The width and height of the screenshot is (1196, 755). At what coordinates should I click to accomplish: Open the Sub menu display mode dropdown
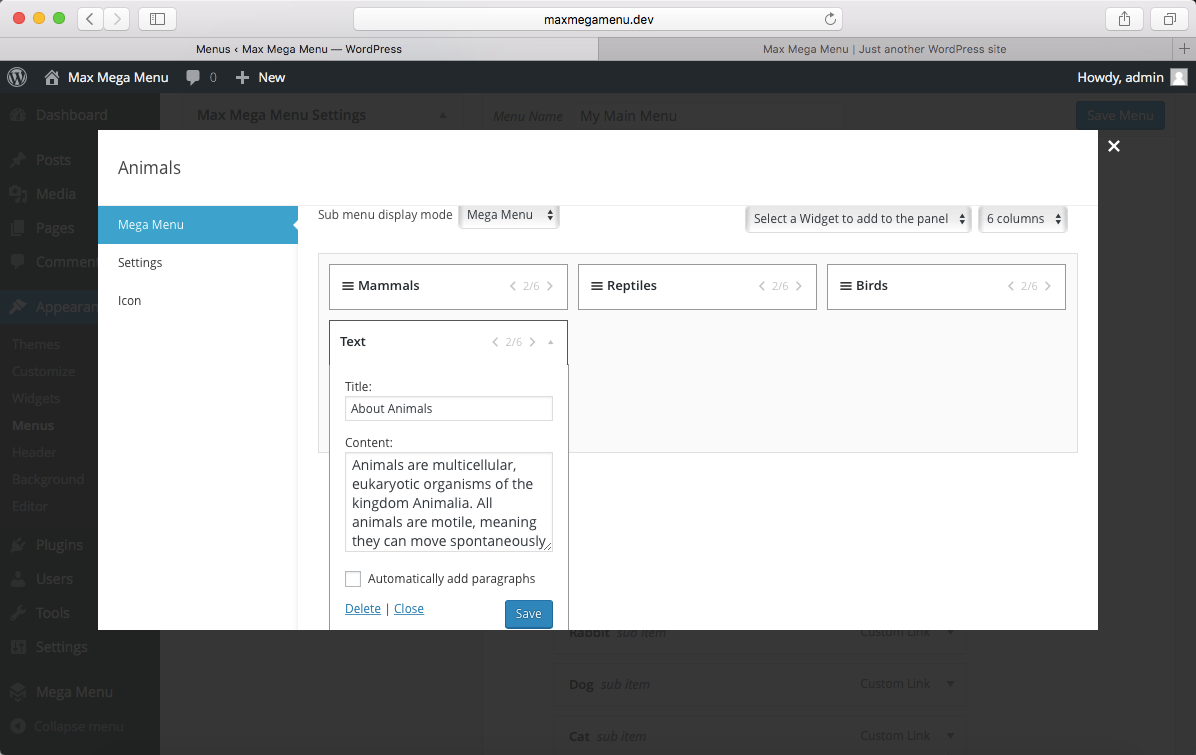point(509,215)
